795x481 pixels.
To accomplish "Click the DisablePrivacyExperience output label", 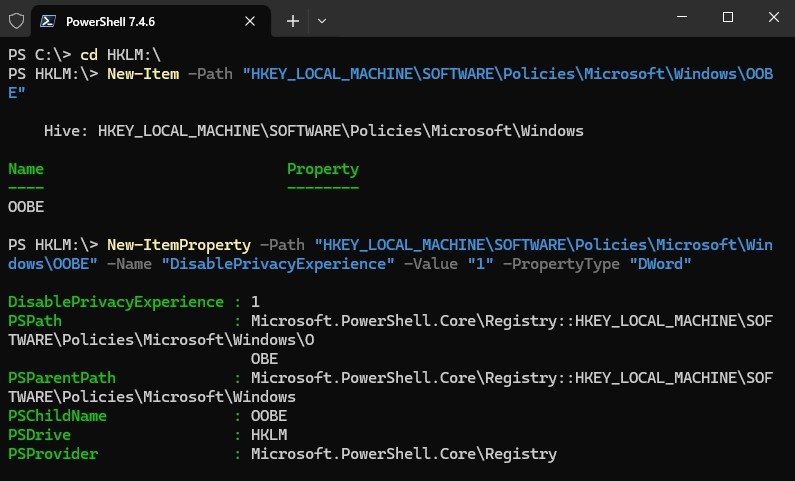I will 115,301.
